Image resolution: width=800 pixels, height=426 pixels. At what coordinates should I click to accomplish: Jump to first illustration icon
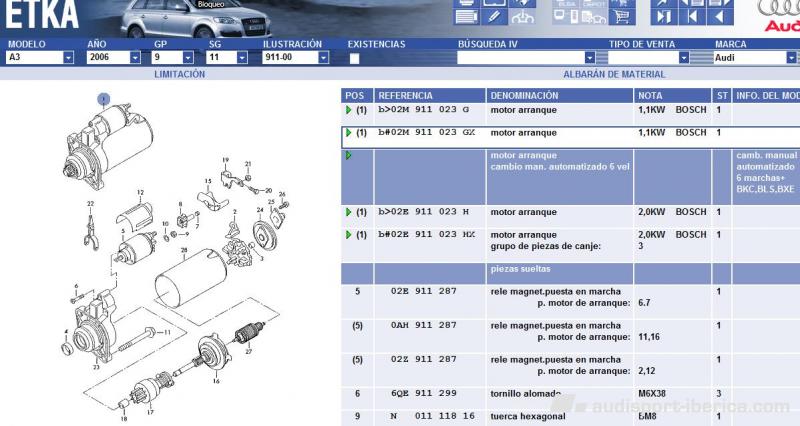pos(692,16)
